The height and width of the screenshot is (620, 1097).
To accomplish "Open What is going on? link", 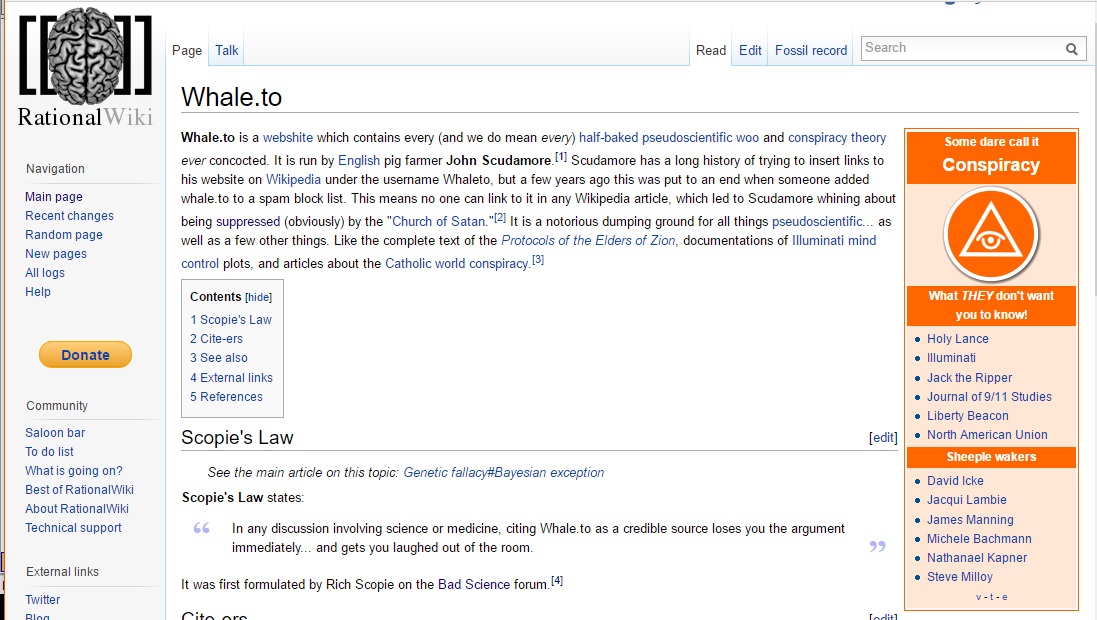I will tap(73, 470).
